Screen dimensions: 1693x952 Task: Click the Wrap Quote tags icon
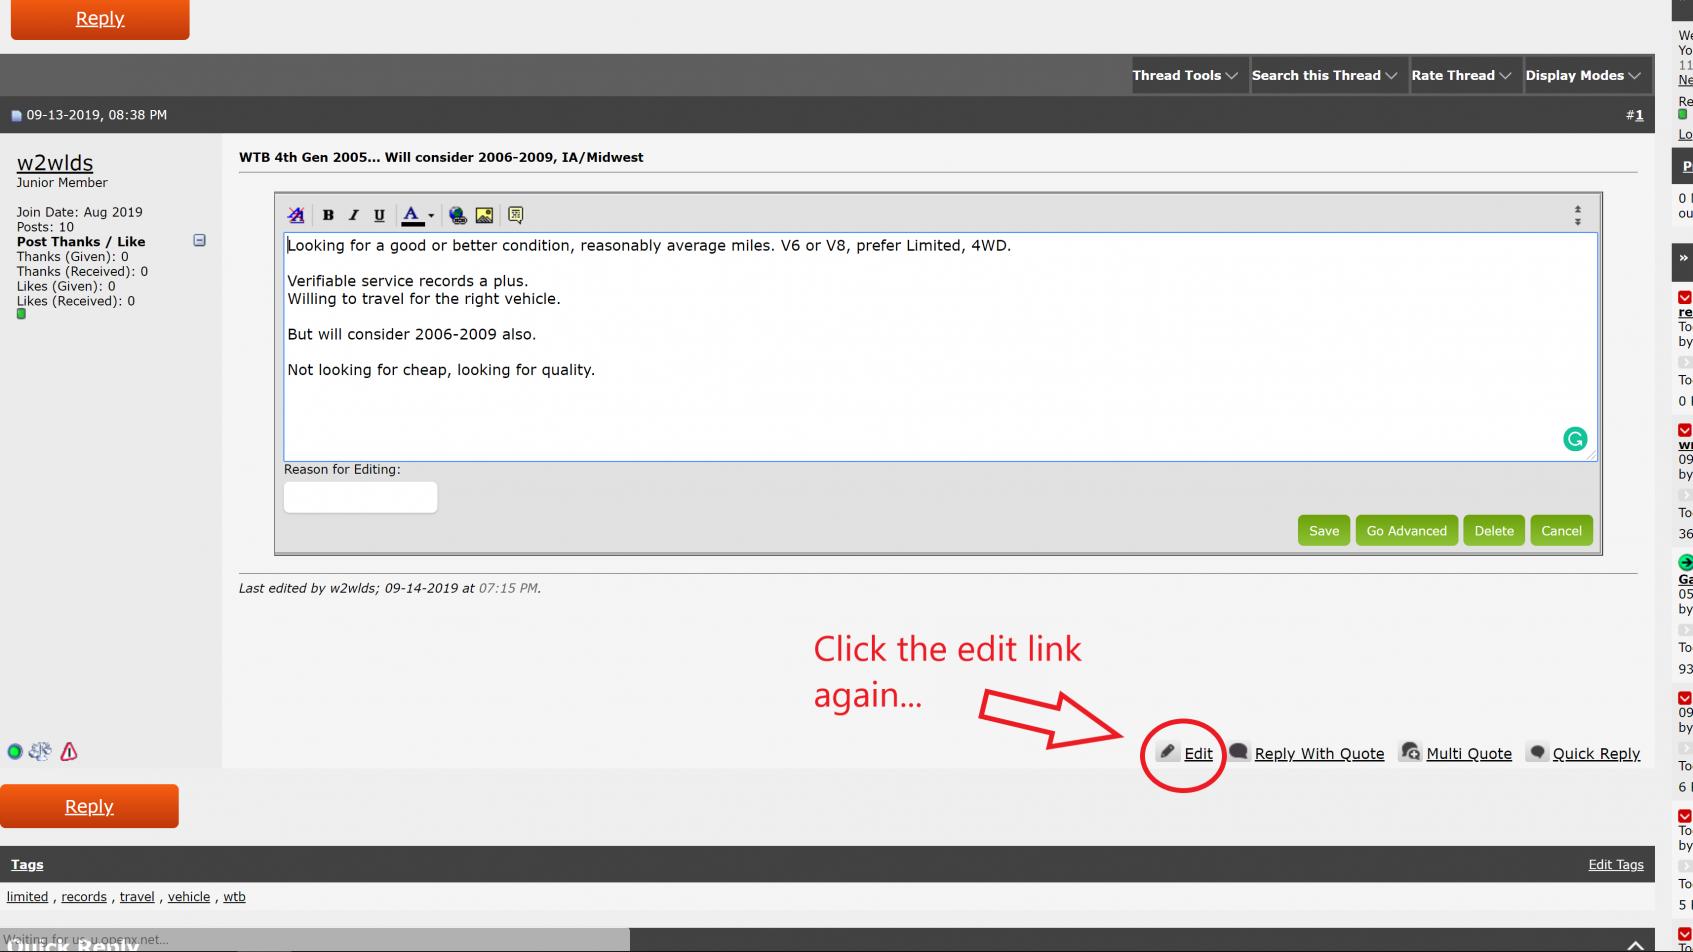516,215
